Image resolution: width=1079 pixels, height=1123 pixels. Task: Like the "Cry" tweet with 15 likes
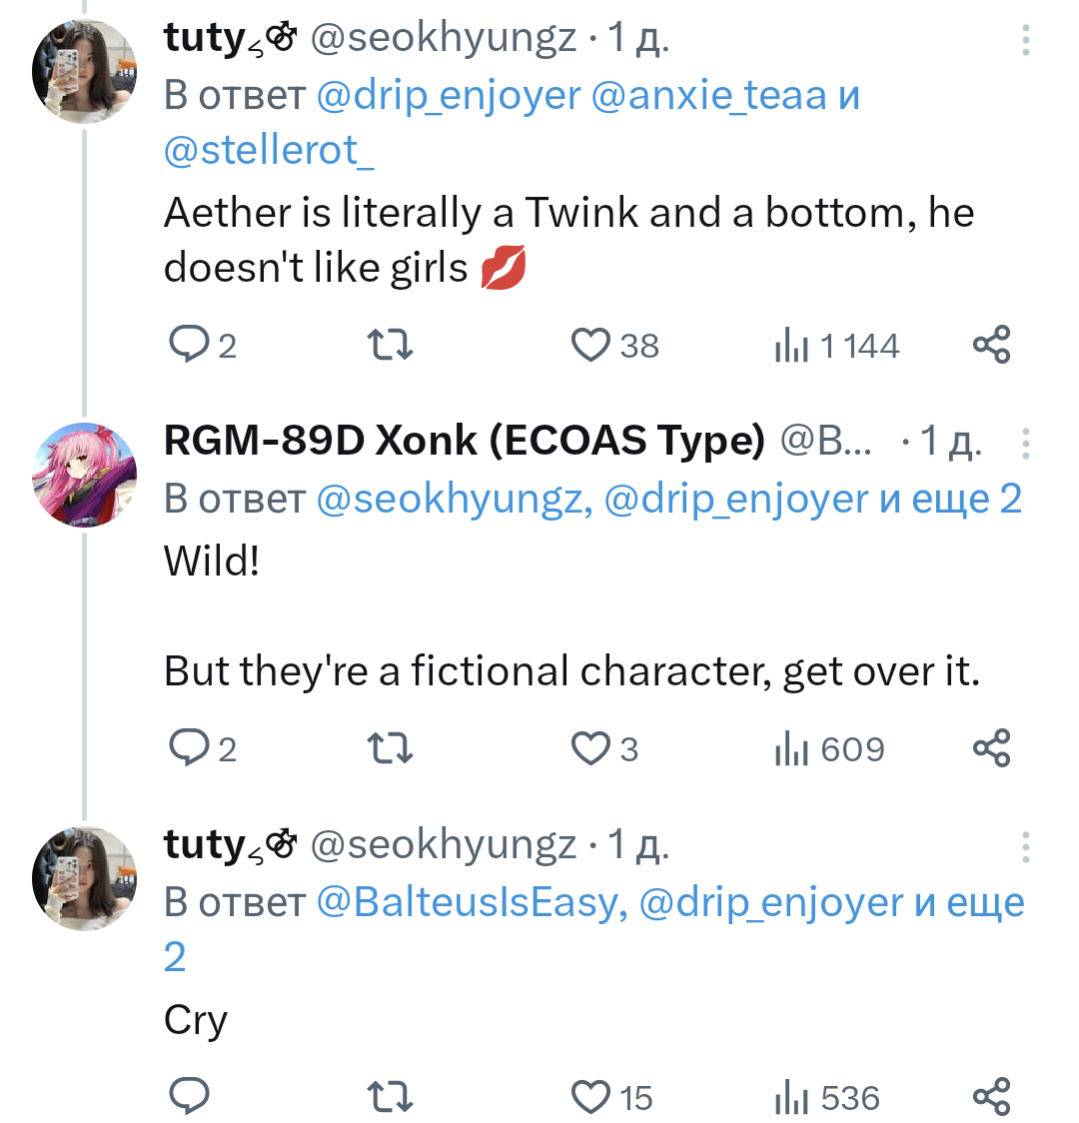pos(591,1097)
